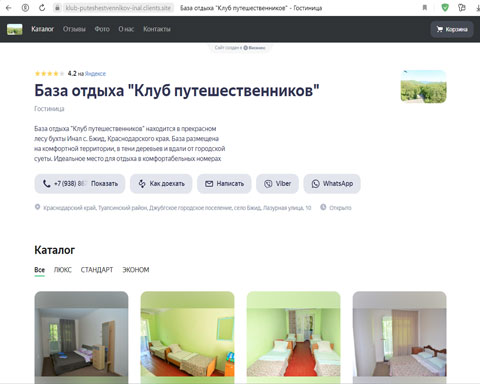480x384 pixels.
Task: Select the СТАНДАРТ catalog tab
Action: tap(97, 270)
